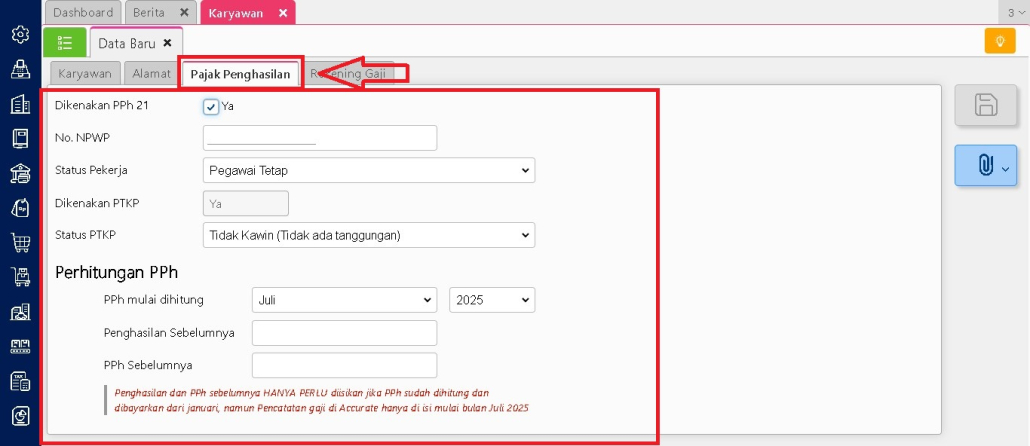The height and width of the screenshot is (446, 1030).
Task: Open the 2025 year dropdown
Action: [492, 300]
